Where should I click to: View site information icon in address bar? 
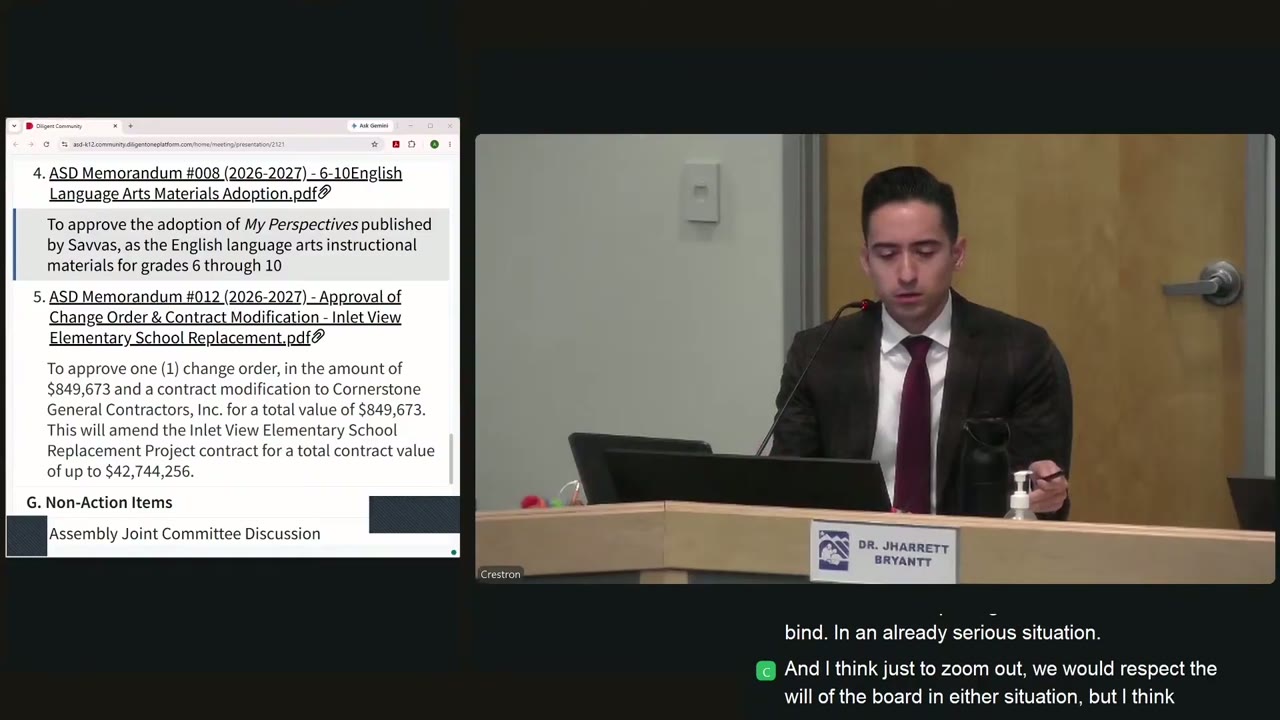(64, 144)
